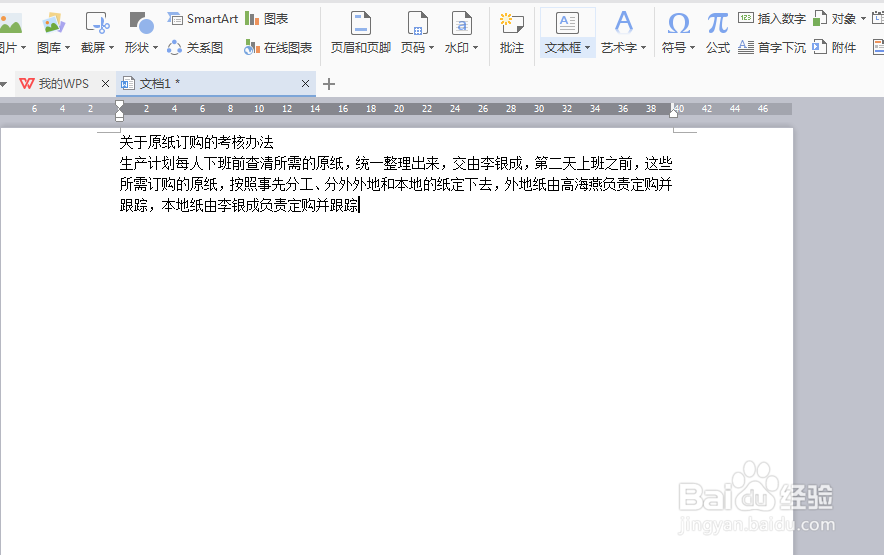Click 页眉和页脚 header and footer
The height and width of the screenshot is (555, 884).
361,33
